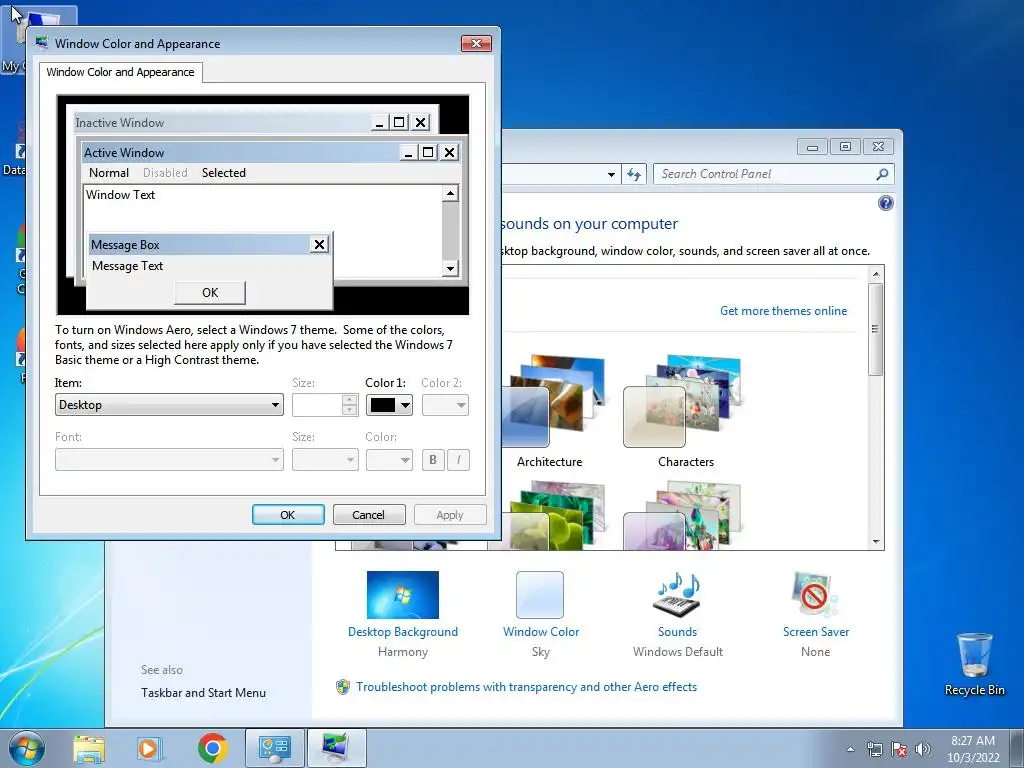Open the Color 1 dropdown arrow

[x=405, y=405]
